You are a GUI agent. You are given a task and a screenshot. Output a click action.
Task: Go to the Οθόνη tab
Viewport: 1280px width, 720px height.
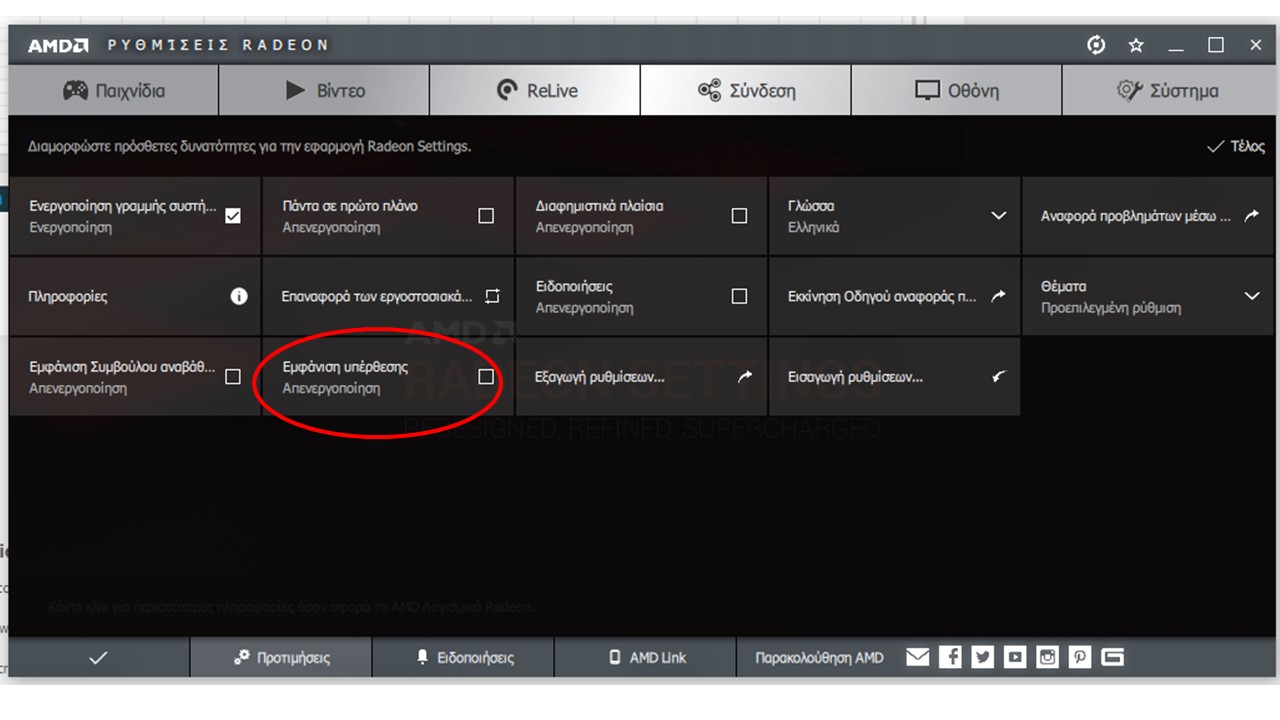point(956,91)
